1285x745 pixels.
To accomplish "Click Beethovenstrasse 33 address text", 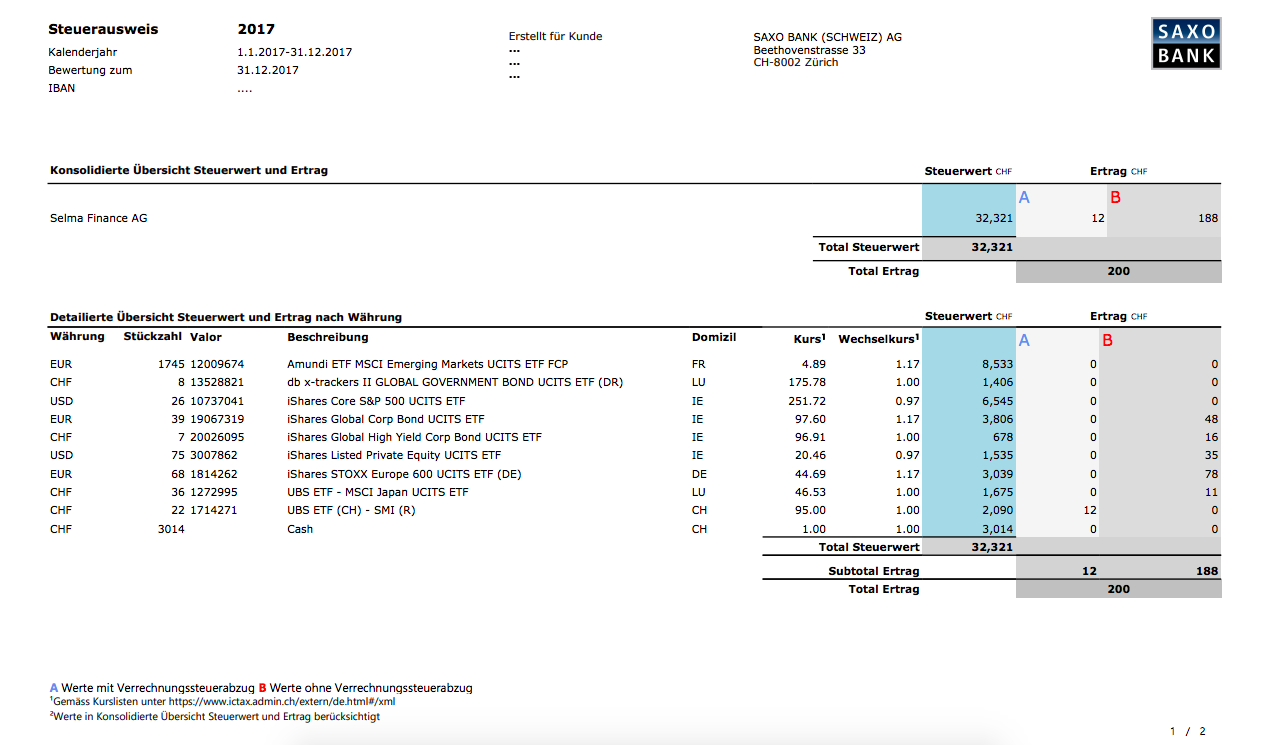I will coord(810,50).
